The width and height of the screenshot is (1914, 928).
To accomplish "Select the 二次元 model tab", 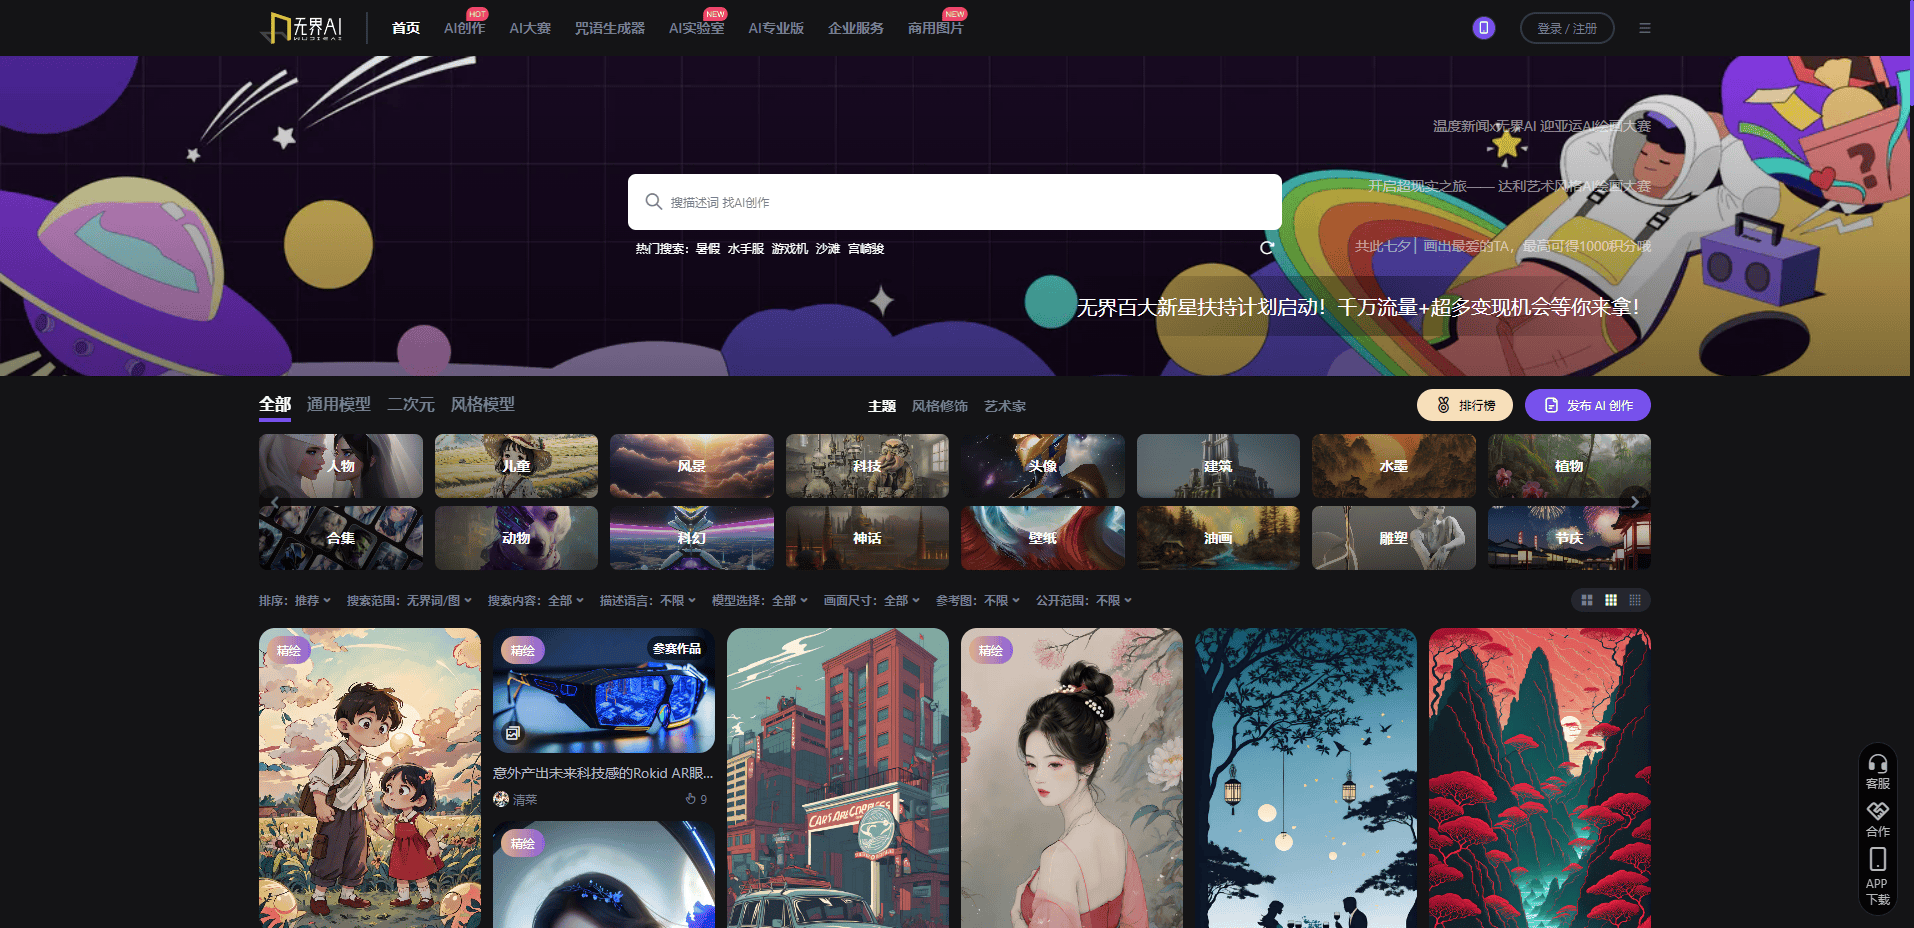I will click(x=410, y=405).
